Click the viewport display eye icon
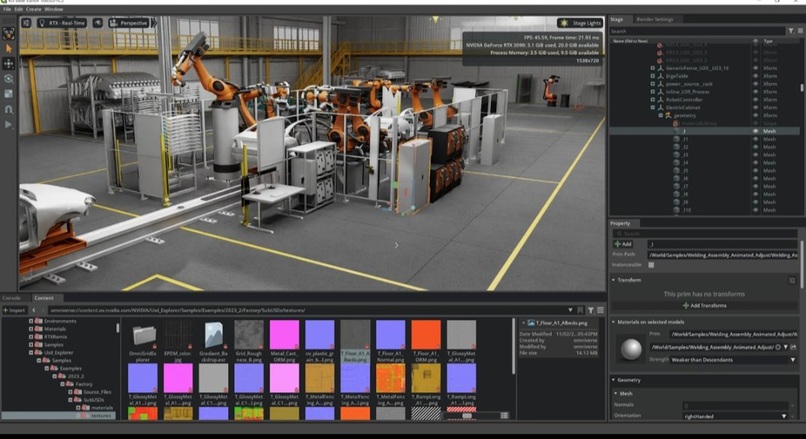 click(x=98, y=23)
